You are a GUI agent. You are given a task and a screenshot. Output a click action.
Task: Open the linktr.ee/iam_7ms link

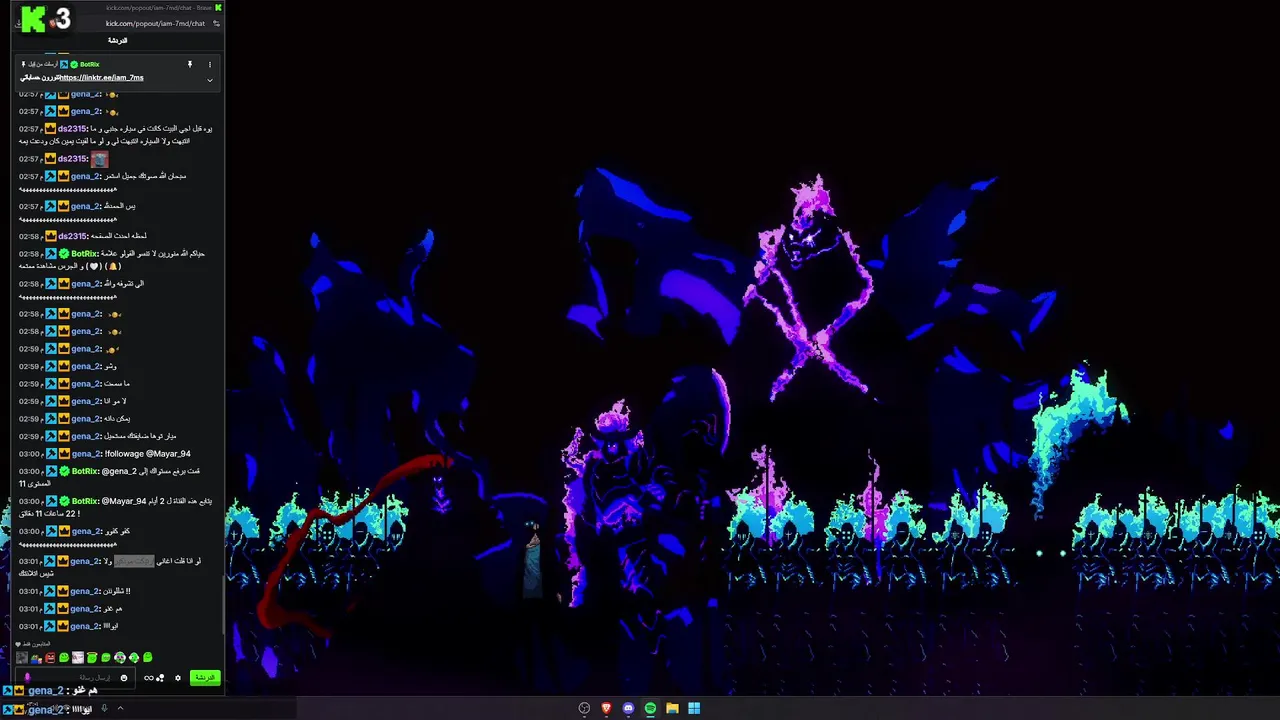pyautogui.click(x=101, y=78)
